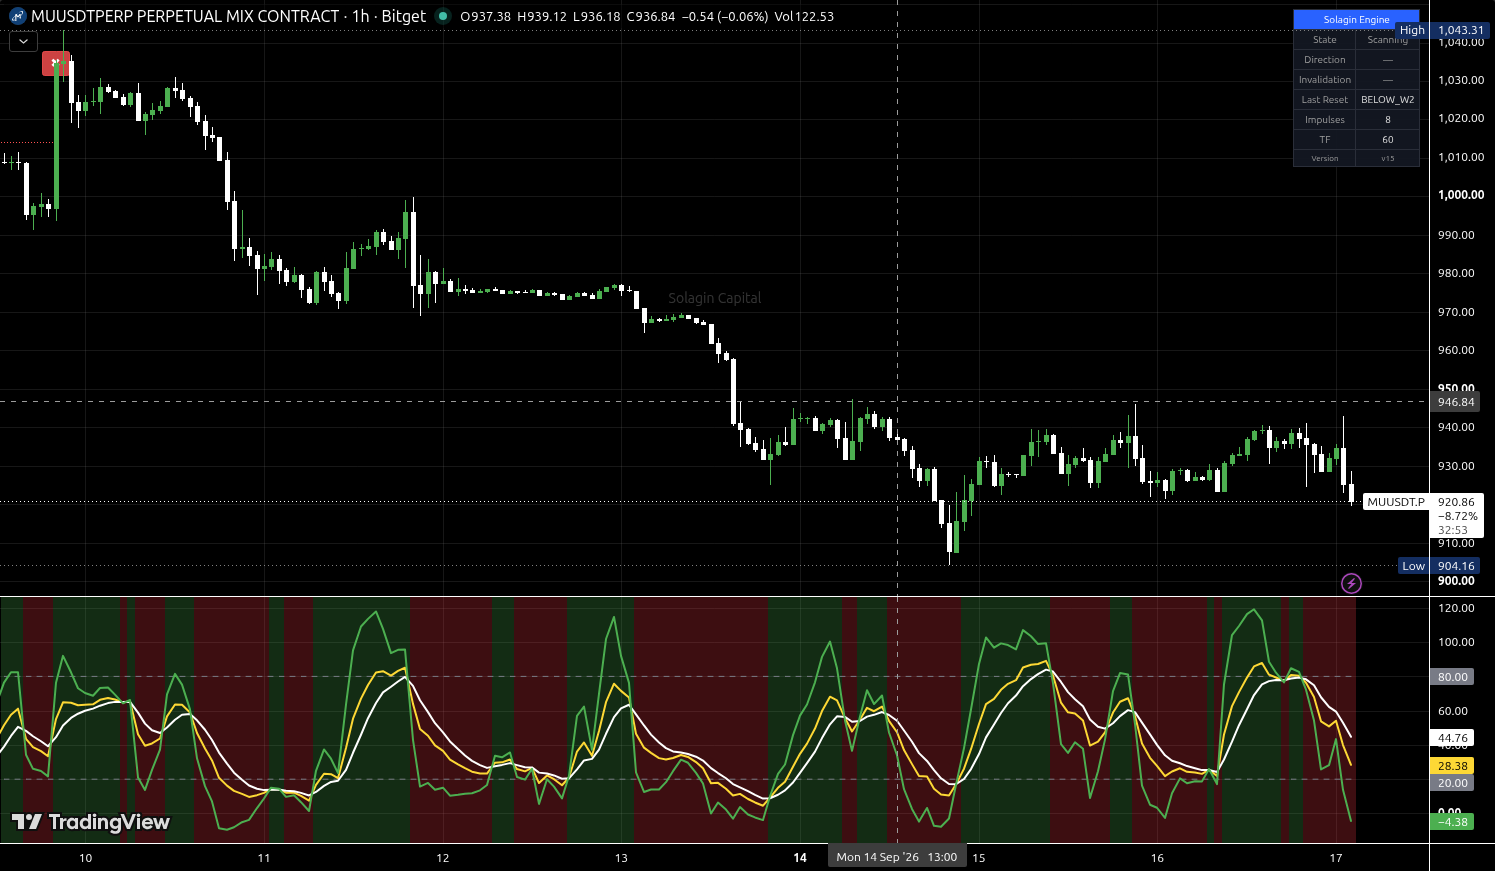Click the Impulses value 8 cell

[1387, 120]
